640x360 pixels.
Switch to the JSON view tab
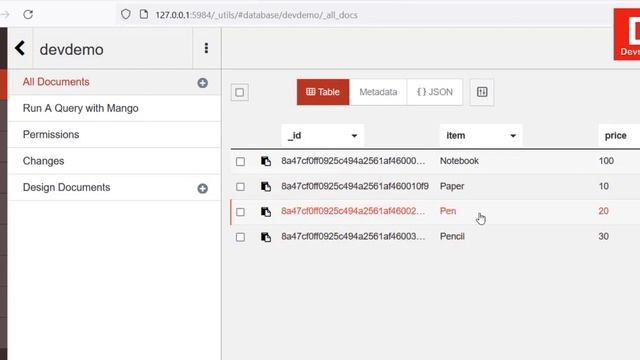[x=435, y=92]
